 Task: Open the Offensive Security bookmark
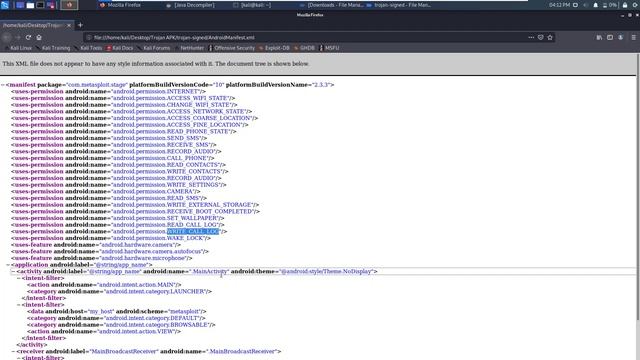232,48
